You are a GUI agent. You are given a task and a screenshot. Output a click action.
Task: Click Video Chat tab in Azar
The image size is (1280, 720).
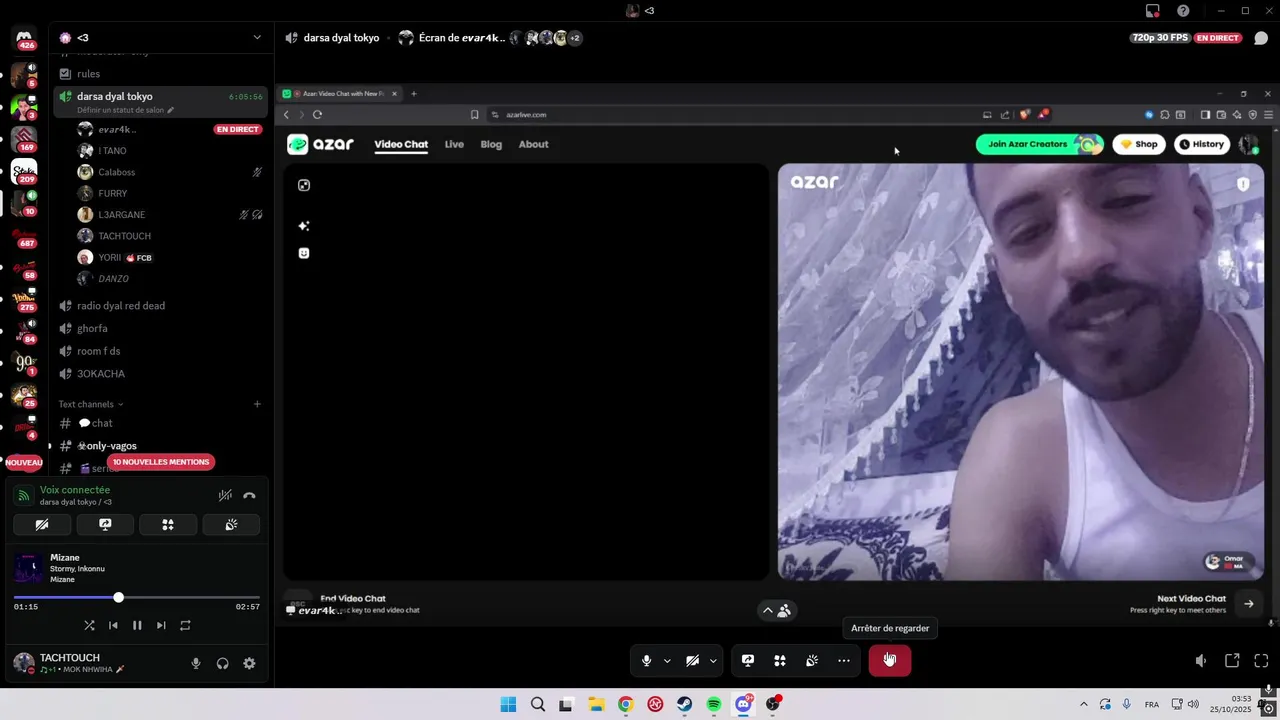tap(401, 144)
